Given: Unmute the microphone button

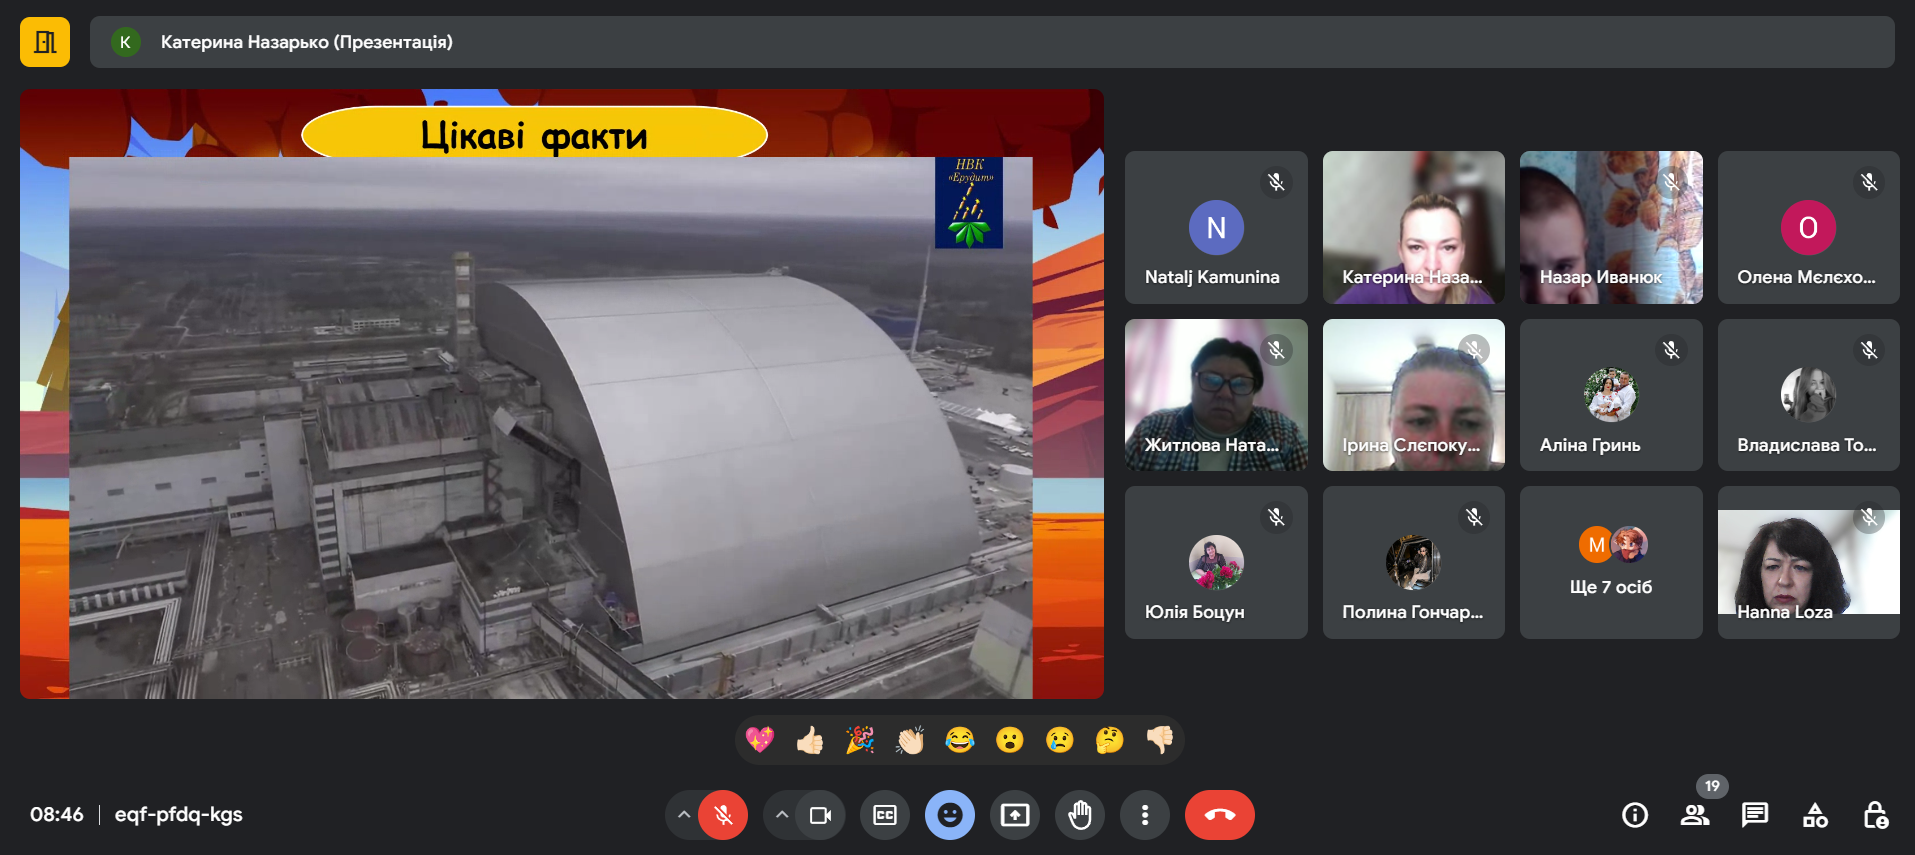Looking at the screenshot, I should click(723, 815).
